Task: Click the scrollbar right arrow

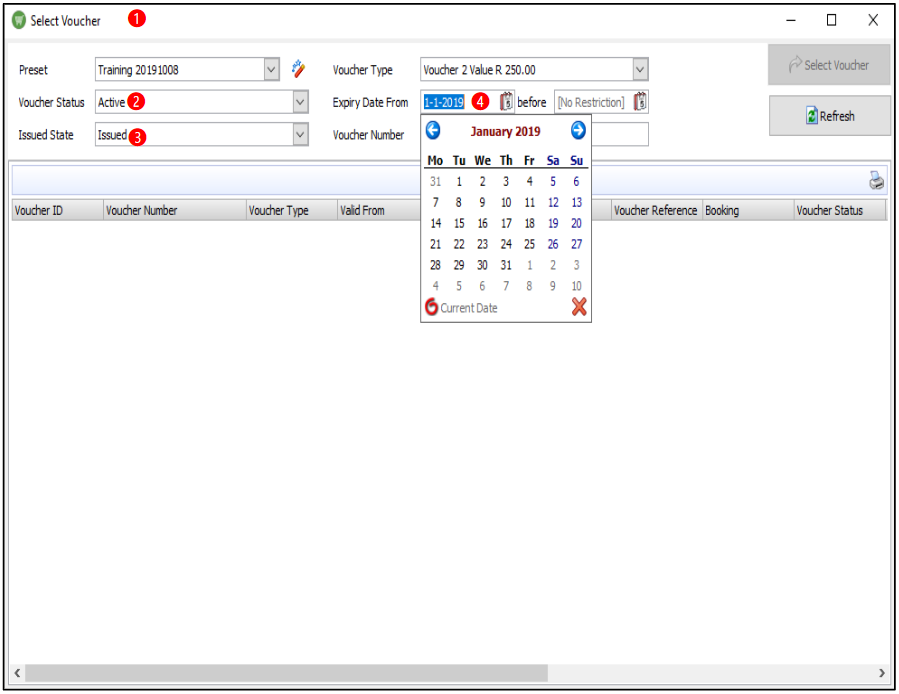Action: [881, 673]
